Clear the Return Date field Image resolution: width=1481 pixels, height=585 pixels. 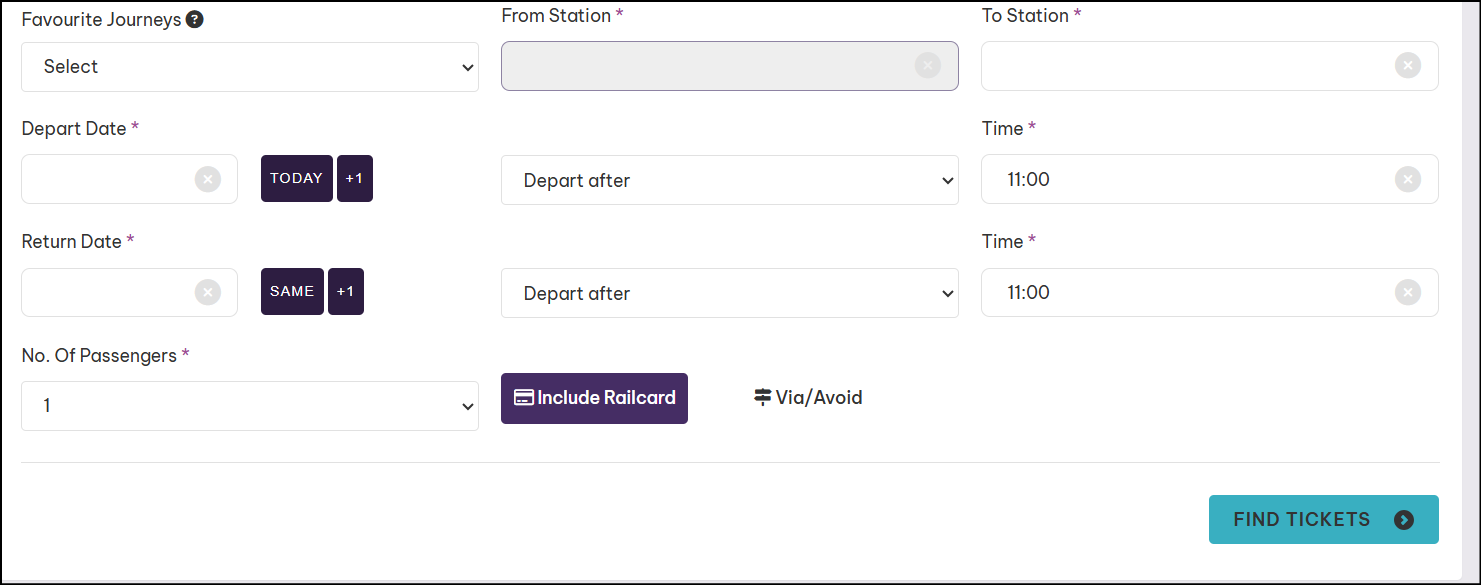click(208, 292)
